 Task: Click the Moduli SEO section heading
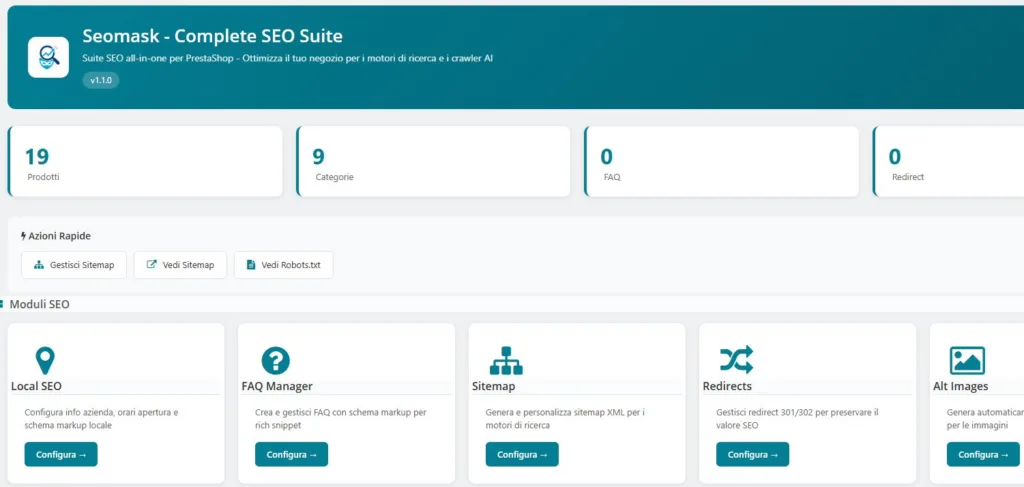click(x=39, y=304)
